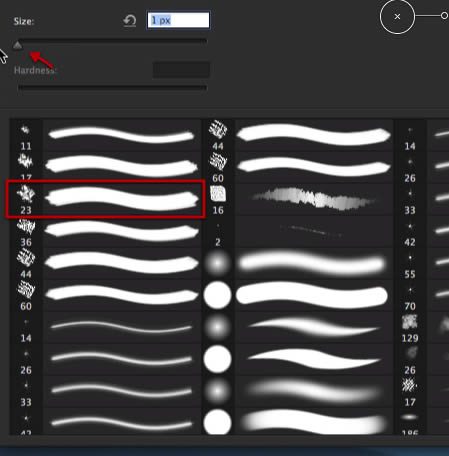This screenshot has height=456, width=449.
Task: Click the Size slider triangle handle
Action: click(x=17, y=45)
